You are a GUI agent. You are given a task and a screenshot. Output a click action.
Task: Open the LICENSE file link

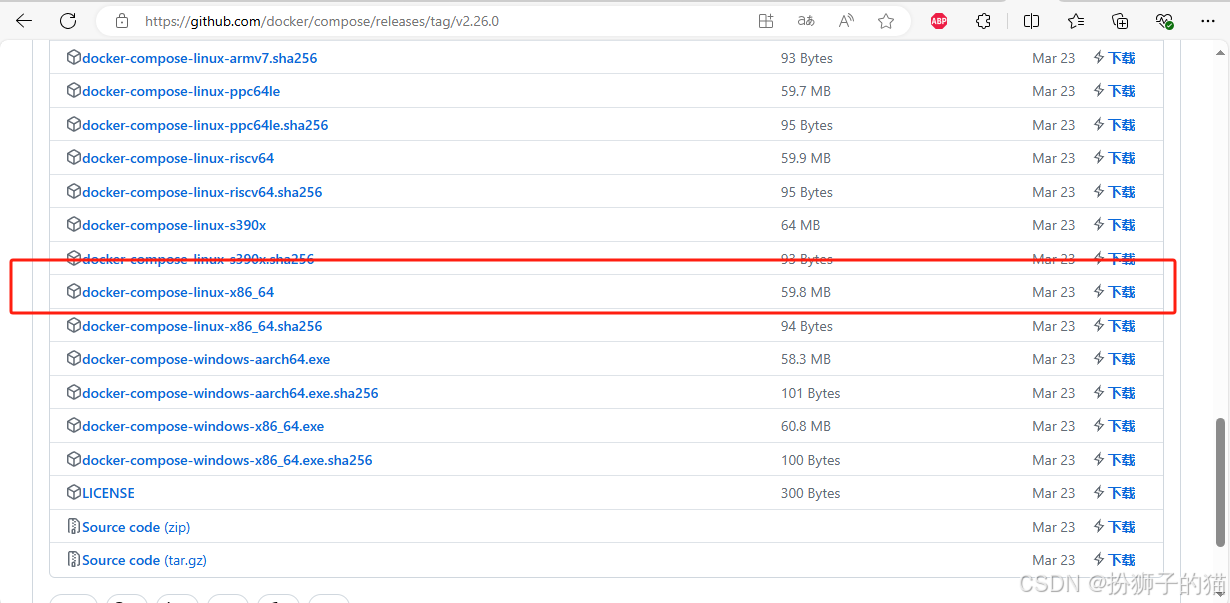click(x=108, y=493)
